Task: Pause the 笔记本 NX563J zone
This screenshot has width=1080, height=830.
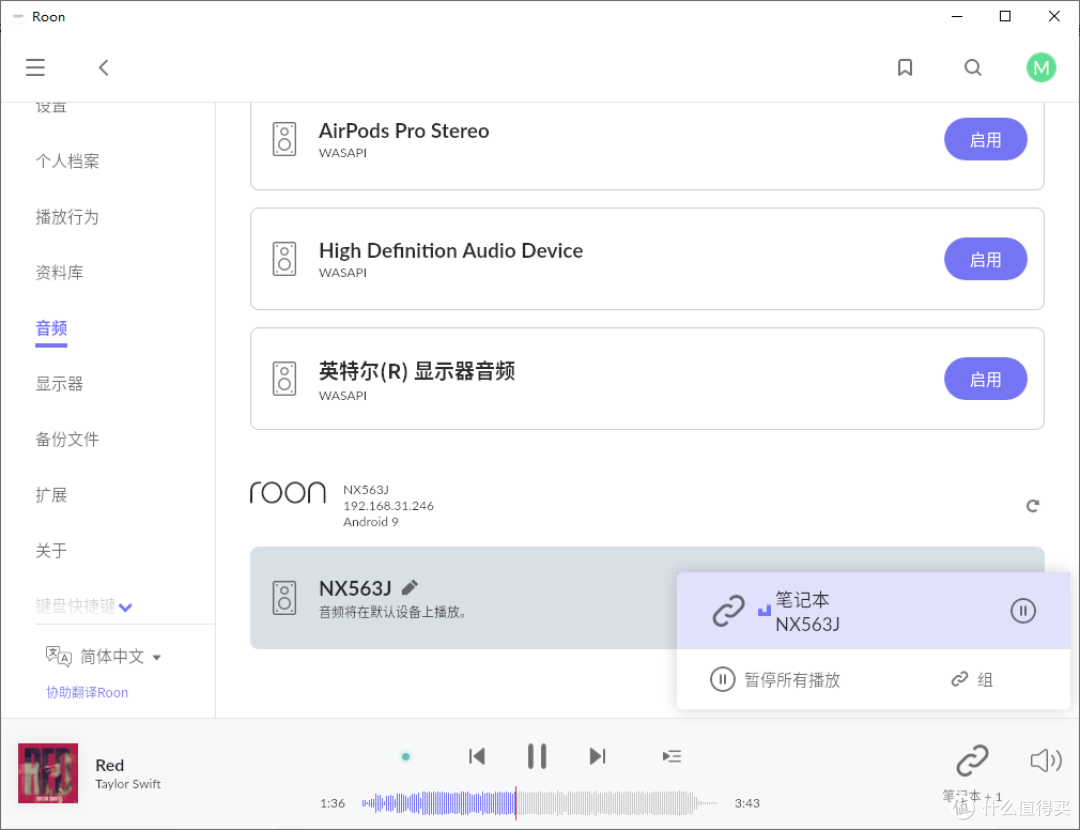Action: (1022, 611)
